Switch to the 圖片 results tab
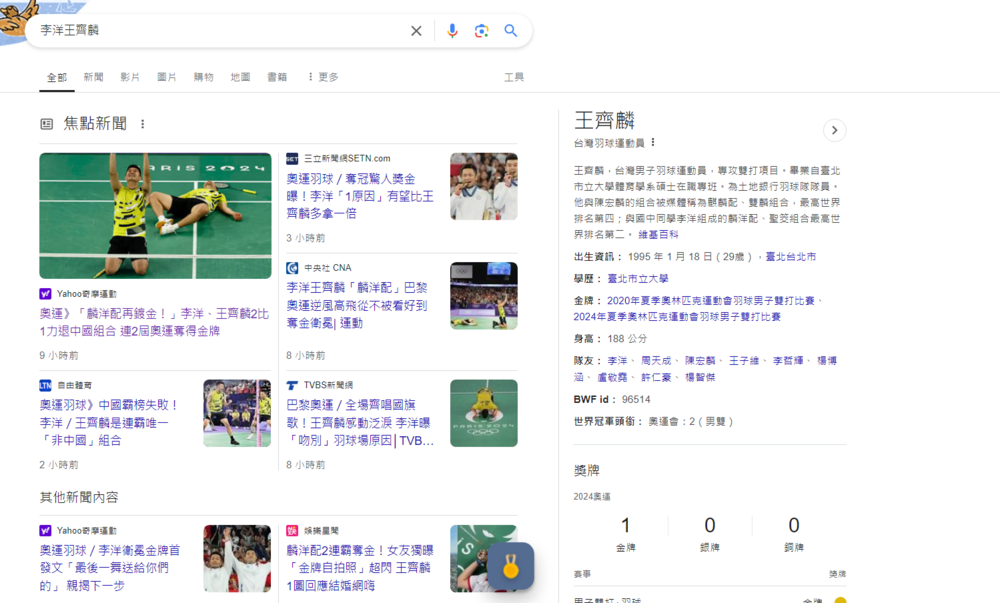1000x603 pixels. [x=166, y=76]
